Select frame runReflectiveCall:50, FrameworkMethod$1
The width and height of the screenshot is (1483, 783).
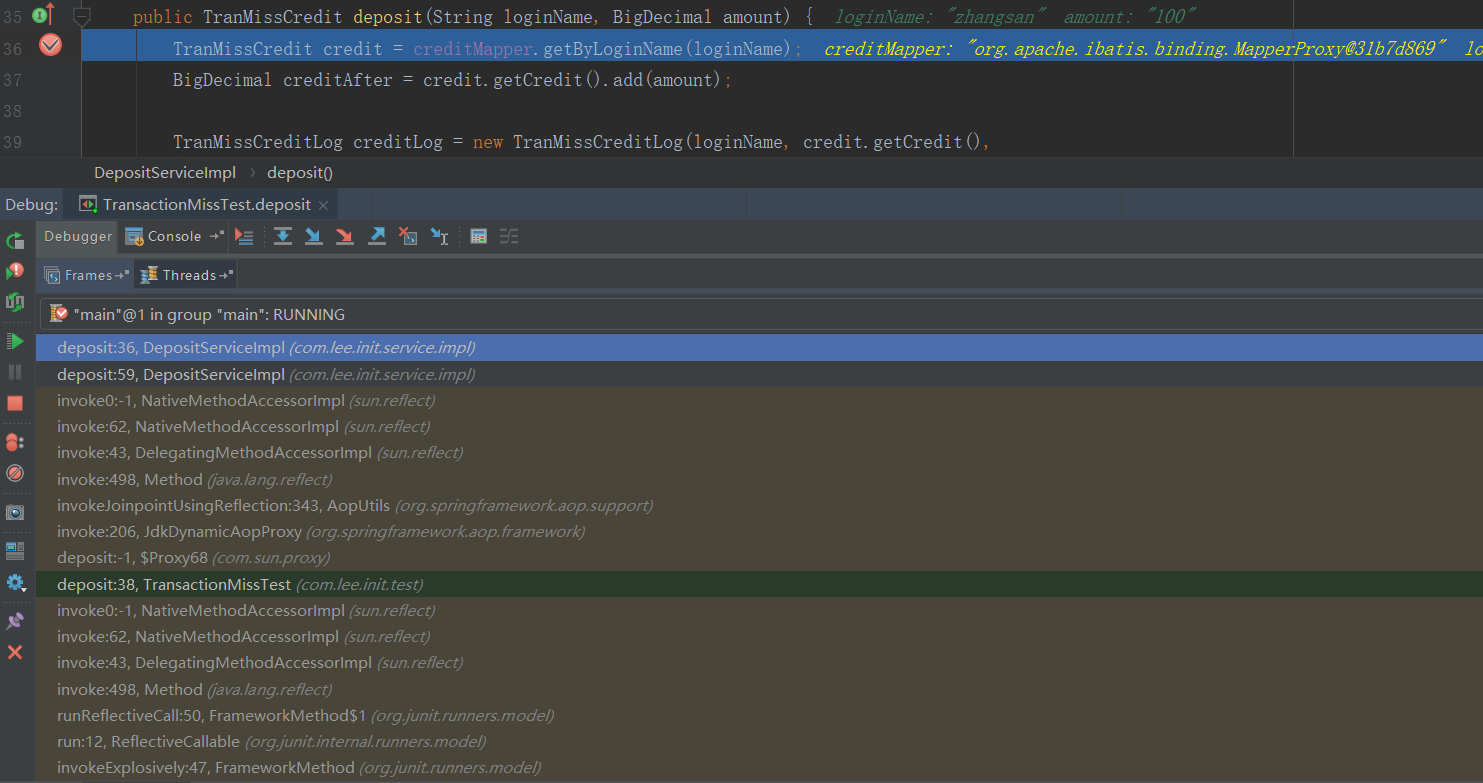point(759,715)
